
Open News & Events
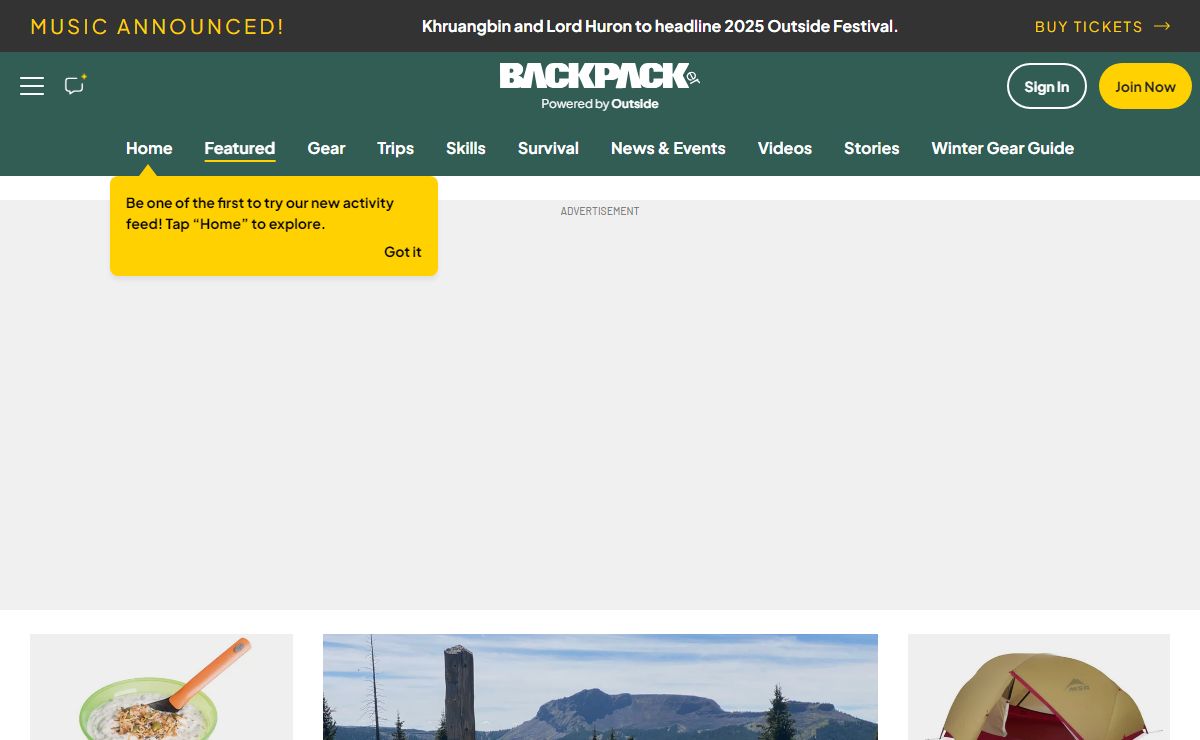click(668, 148)
